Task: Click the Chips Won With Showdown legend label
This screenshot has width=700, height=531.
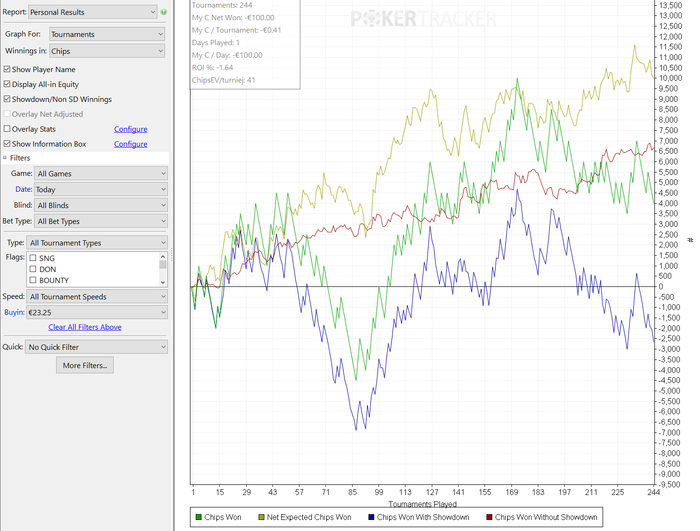Action: (x=423, y=517)
